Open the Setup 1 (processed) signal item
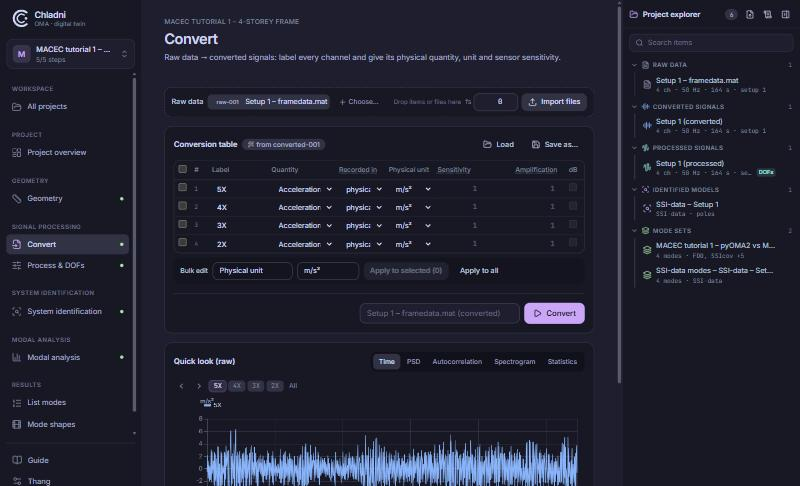 pos(712,168)
